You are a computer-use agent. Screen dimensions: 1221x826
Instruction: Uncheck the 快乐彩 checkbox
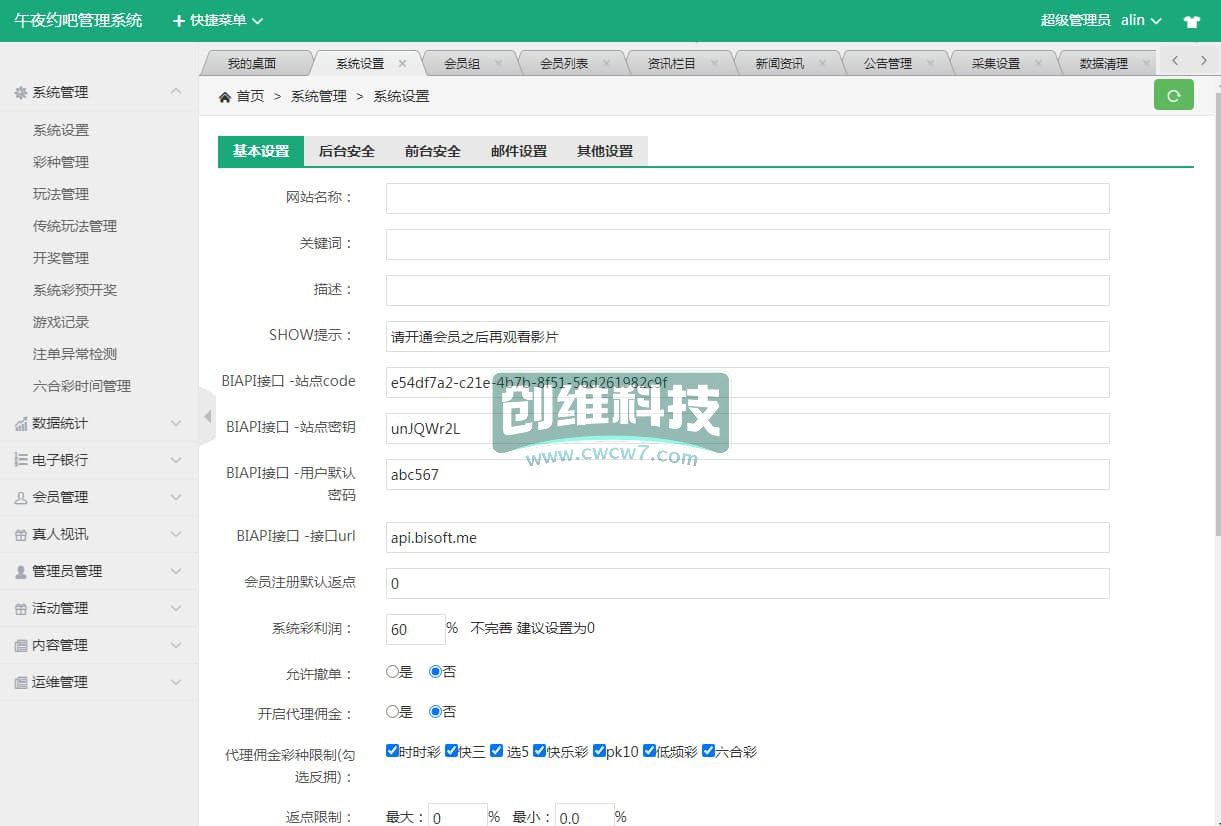[x=540, y=751]
